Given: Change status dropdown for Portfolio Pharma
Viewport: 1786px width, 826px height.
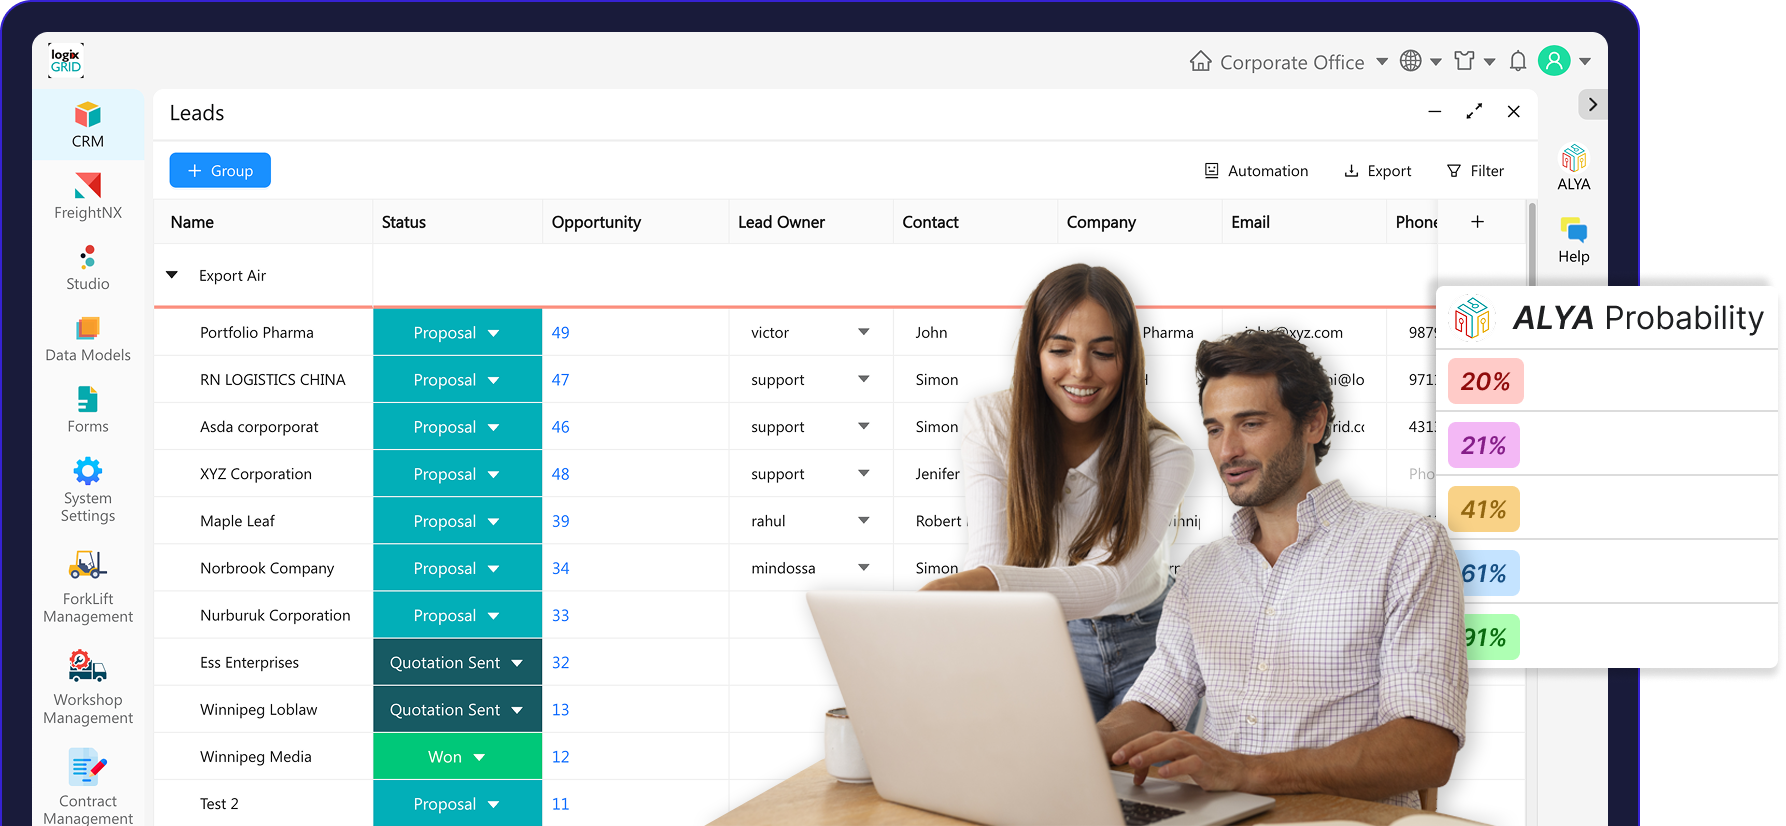Looking at the screenshot, I should (457, 333).
